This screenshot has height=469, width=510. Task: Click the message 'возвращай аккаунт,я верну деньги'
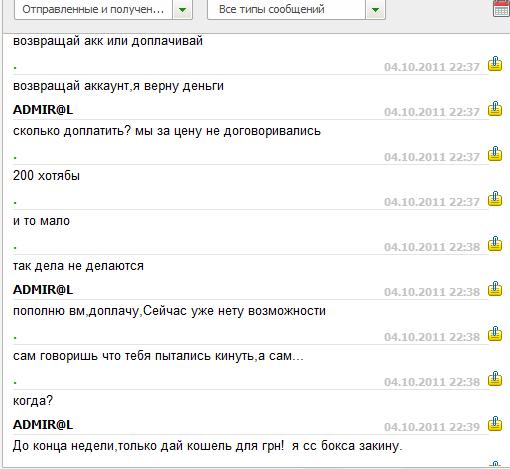pos(118,86)
